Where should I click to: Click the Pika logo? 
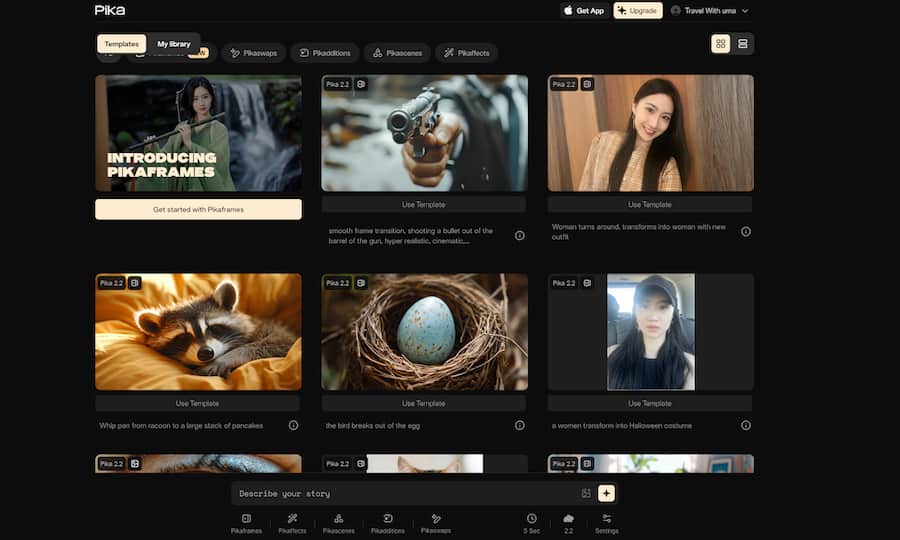pos(110,10)
